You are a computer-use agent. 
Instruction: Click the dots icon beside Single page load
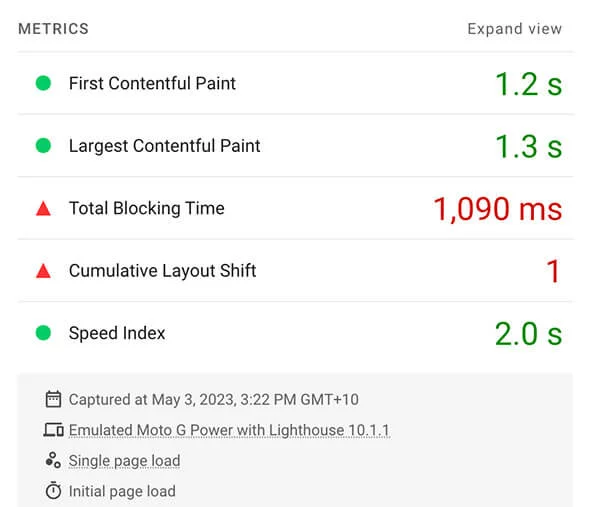tap(53, 460)
